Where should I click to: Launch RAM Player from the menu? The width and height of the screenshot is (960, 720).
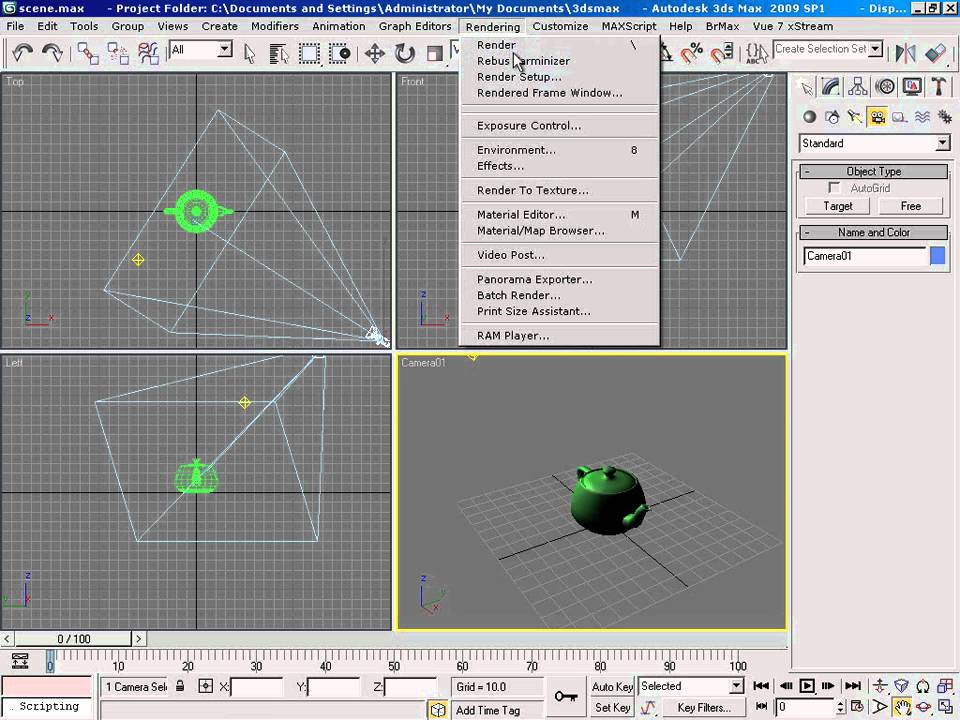[x=559, y=336]
